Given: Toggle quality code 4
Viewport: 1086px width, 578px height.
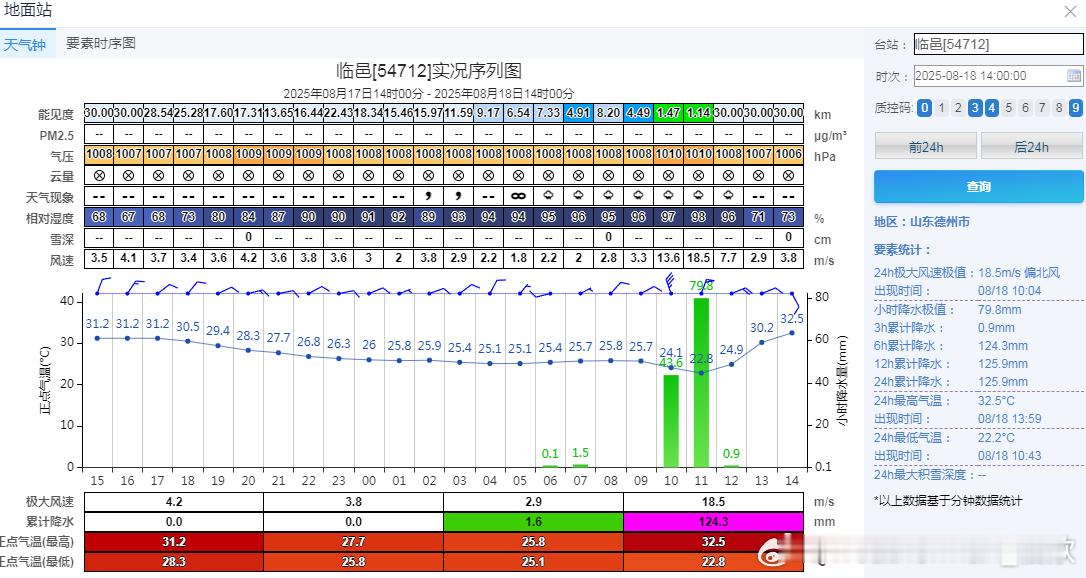Looking at the screenshot, I should (x=992, y=108).
